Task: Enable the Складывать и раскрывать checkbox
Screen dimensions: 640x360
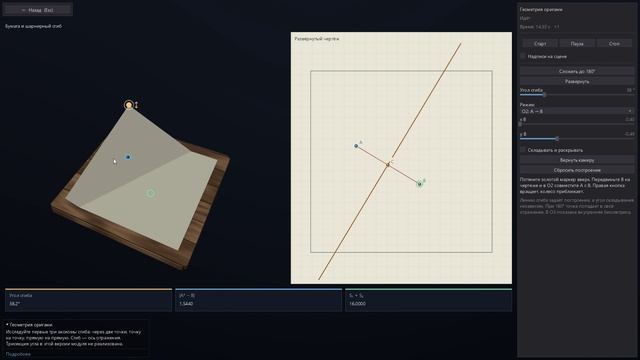Action: click(523, 150)
